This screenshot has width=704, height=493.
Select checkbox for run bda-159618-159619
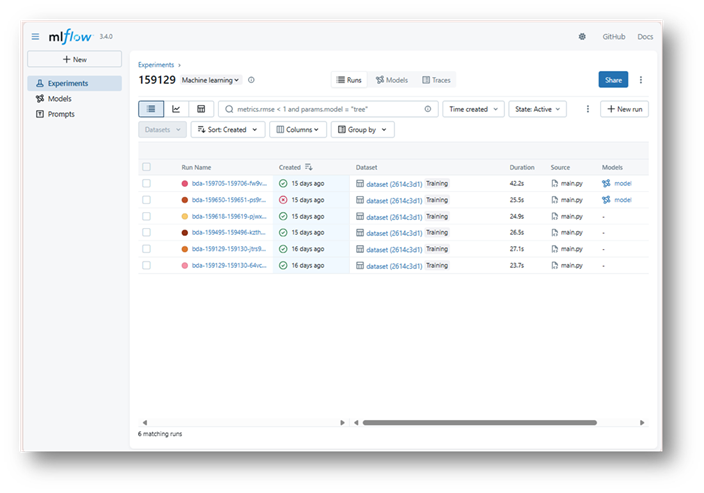(146, 216)
